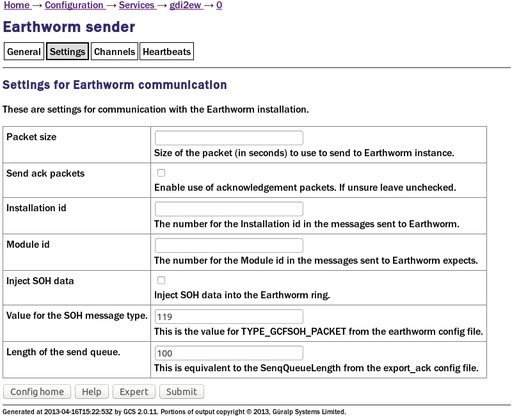Screen dimensions: 512x418
Task: Select the Settings tab
Action: pos(67,51)
